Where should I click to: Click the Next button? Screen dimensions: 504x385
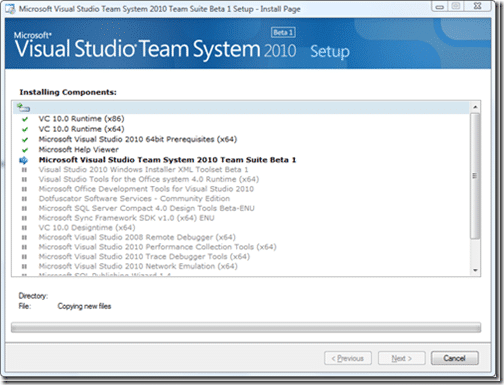pos(402,358)
